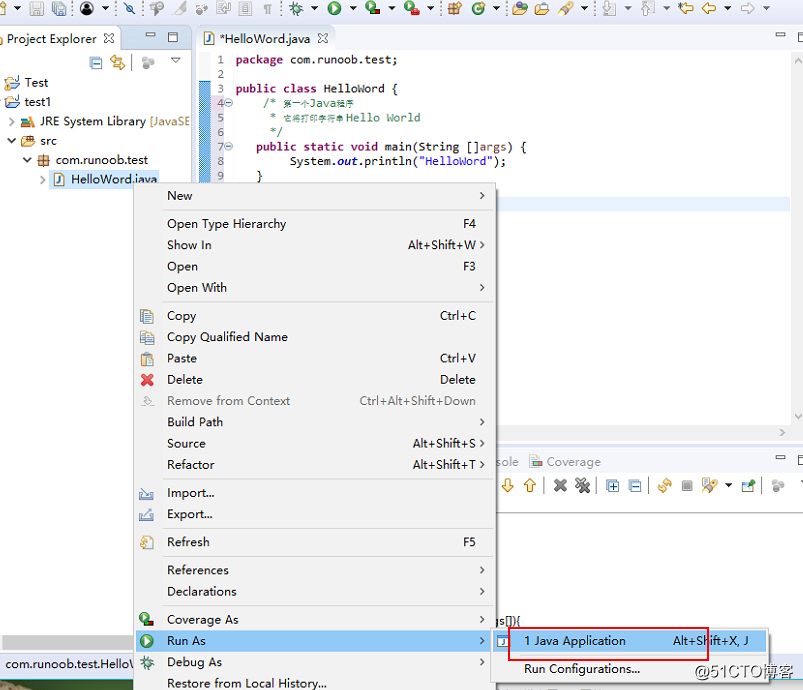This screenshot has height=690, width=803.
Task: Toggle Skip All Breakpoints in toolbar
Action: [x=130, y=8]
